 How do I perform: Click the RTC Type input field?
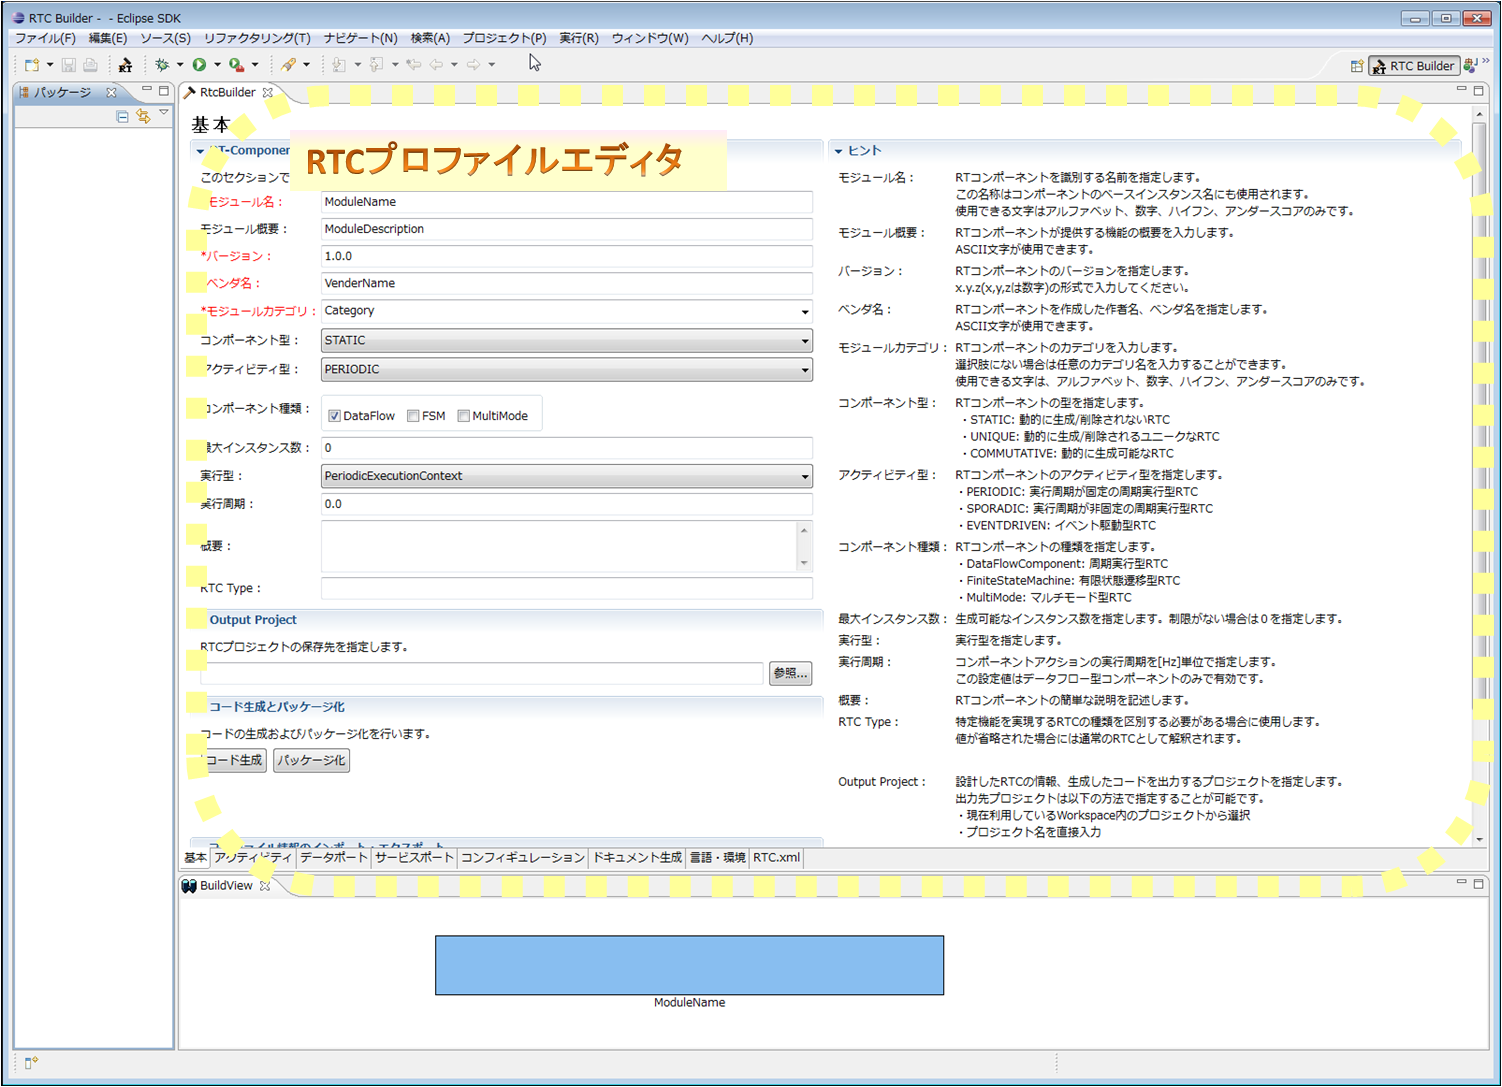(566, 588)
